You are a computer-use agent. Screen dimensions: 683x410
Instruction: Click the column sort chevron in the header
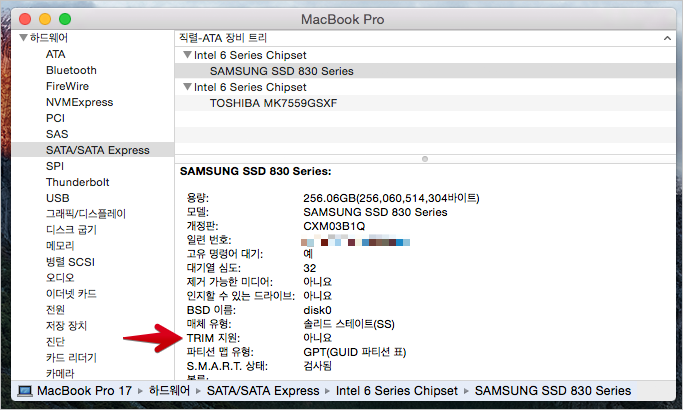[x=667, y=38]
